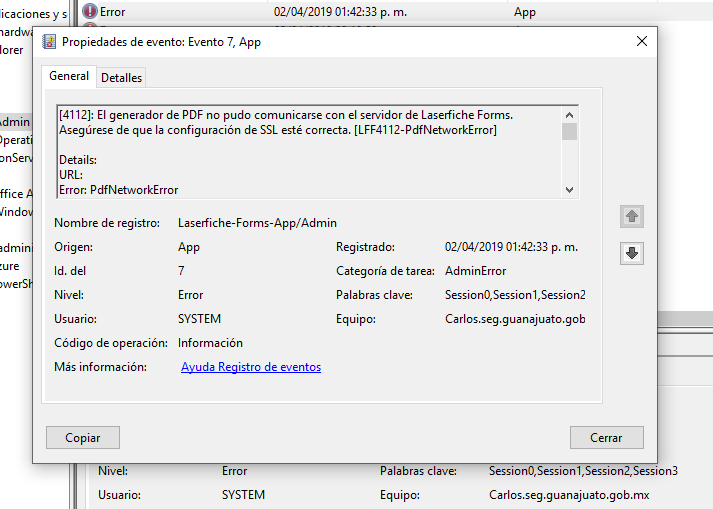
Task: Click the Laserfiche-Forms-App/Admin log name value
Action: click(257, 223)
